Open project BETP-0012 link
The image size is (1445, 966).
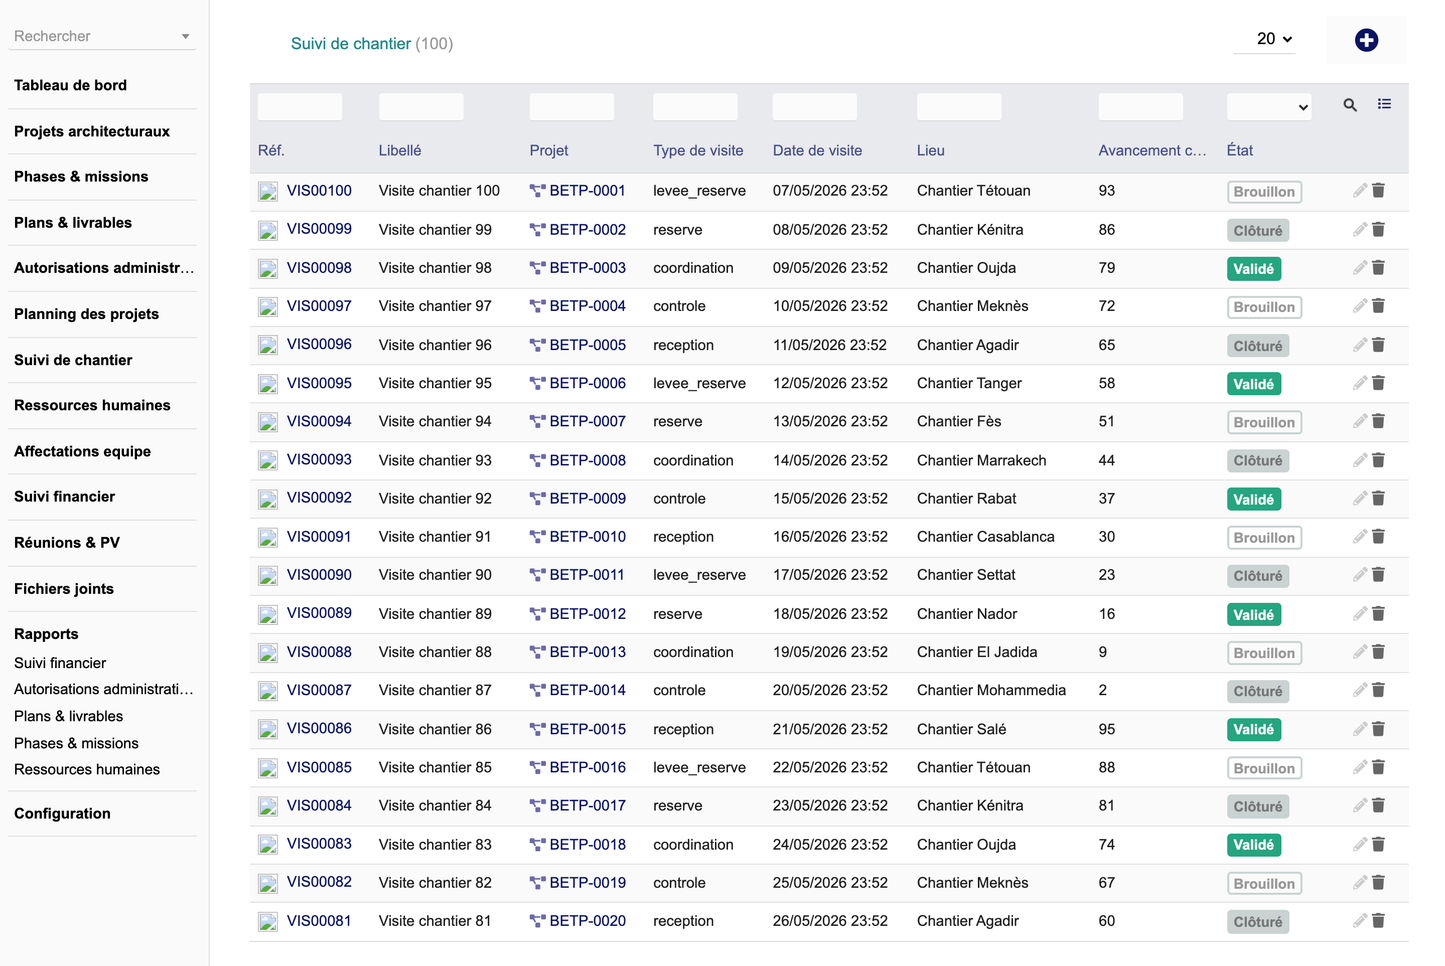588,614
